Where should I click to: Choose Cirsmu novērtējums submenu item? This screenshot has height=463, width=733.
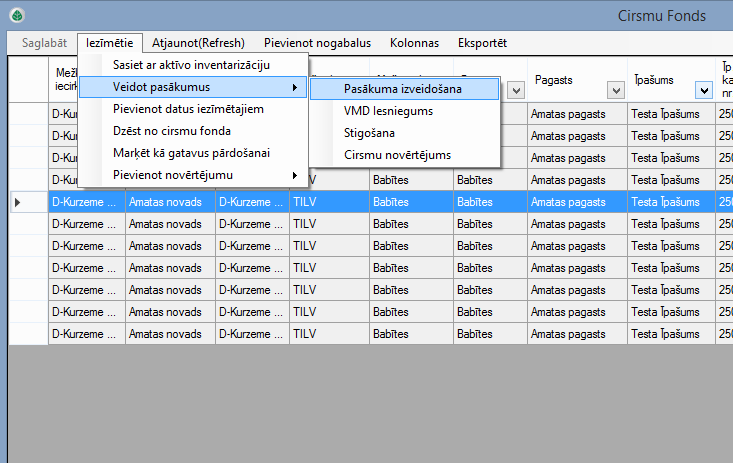coord(404,155)
